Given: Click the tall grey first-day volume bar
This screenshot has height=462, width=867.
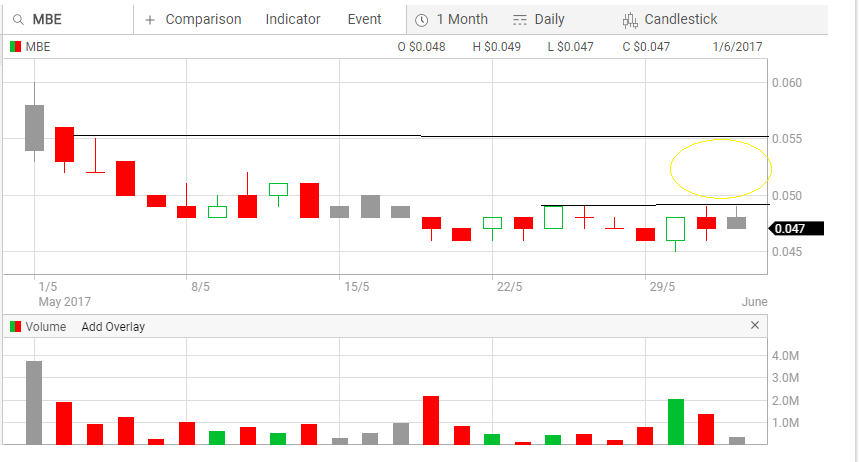Looking at the screenshot, I should tap(34, 403).
